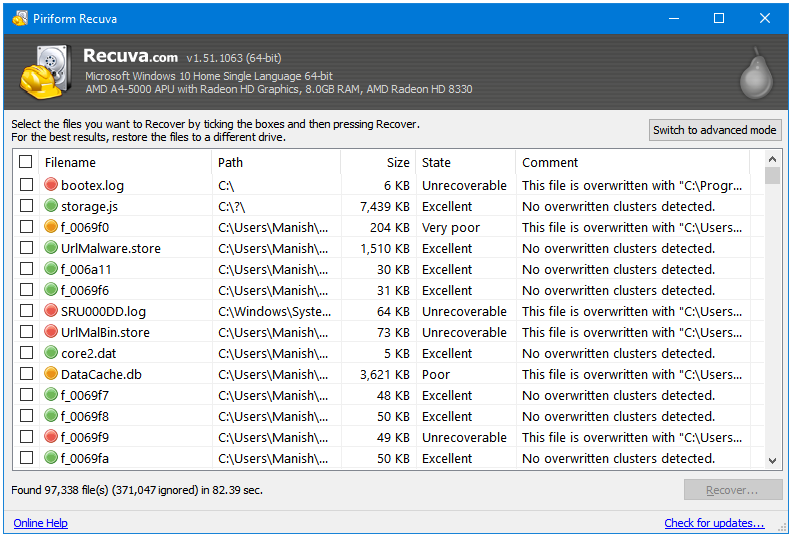Click the Found 97,338 file(s) status text
Image resolution: width=792 pixels, height=538 pixels.
[137, 490]
